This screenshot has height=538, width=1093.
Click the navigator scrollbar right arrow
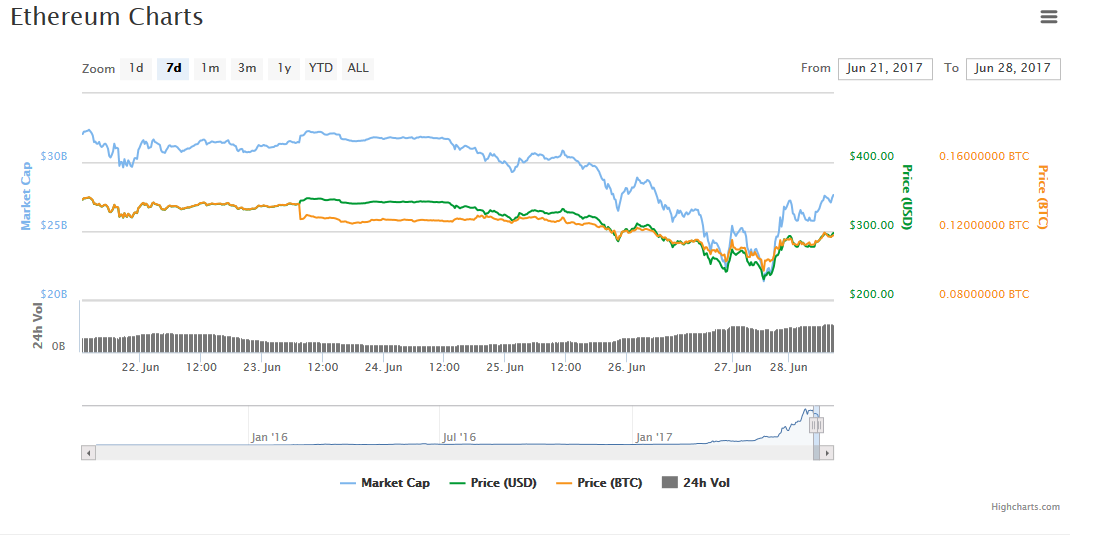pos(827,453)
